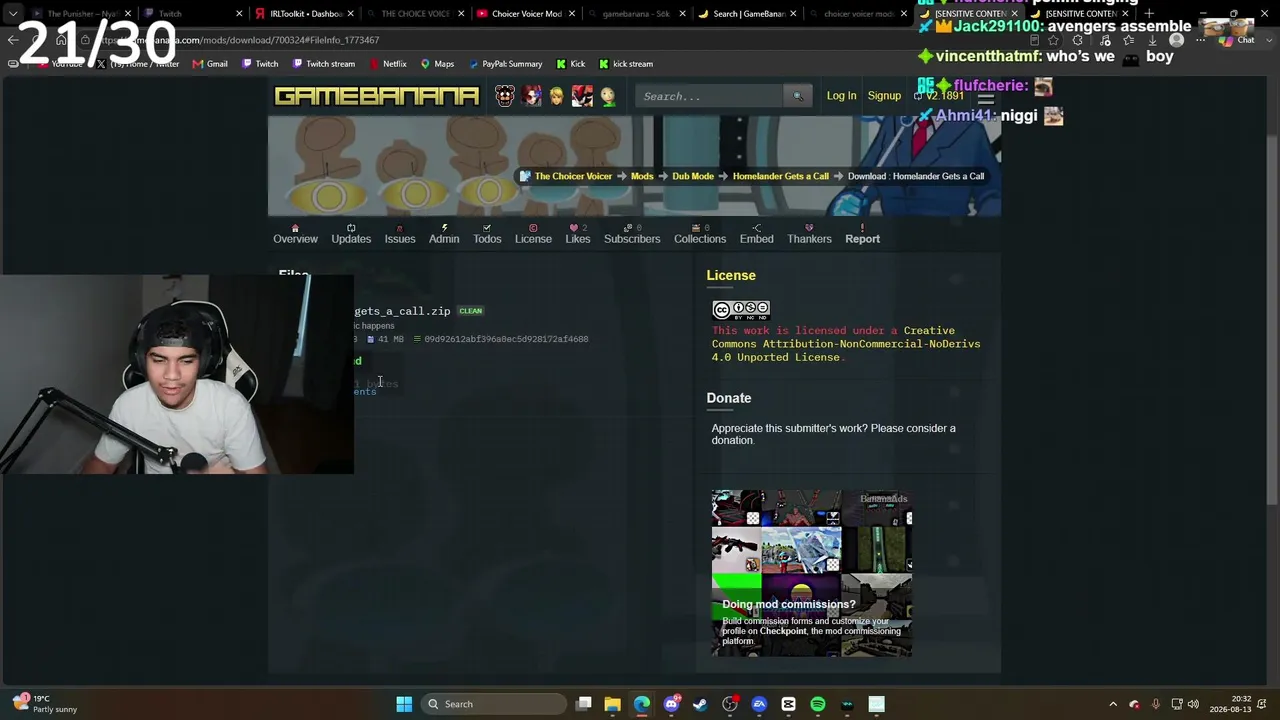This screenshot has width=1280, height=720.
Task: Click the Report tab
Action: tap(862, 234)
